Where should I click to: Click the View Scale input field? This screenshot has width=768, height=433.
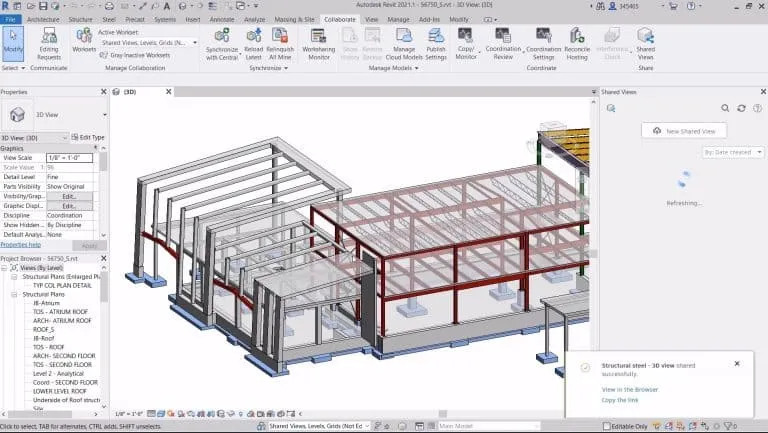(69, 158)
